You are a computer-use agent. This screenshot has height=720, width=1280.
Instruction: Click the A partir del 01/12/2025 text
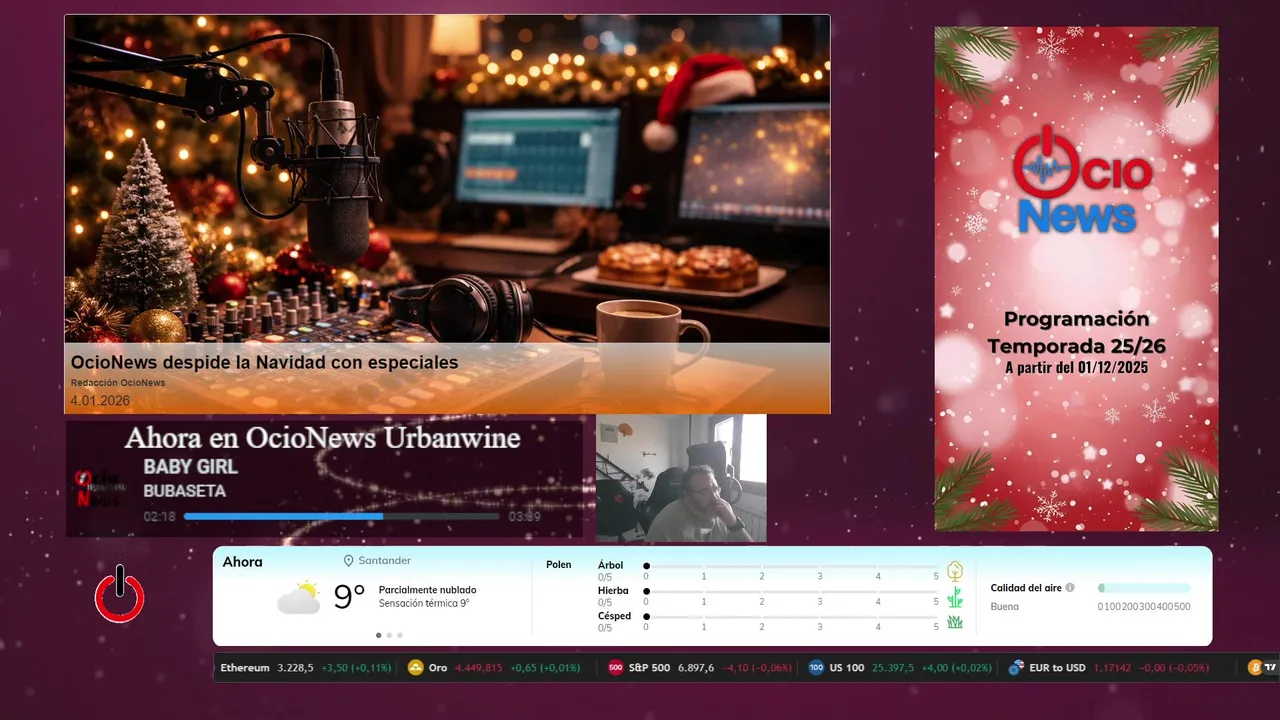click(1076, 368)
